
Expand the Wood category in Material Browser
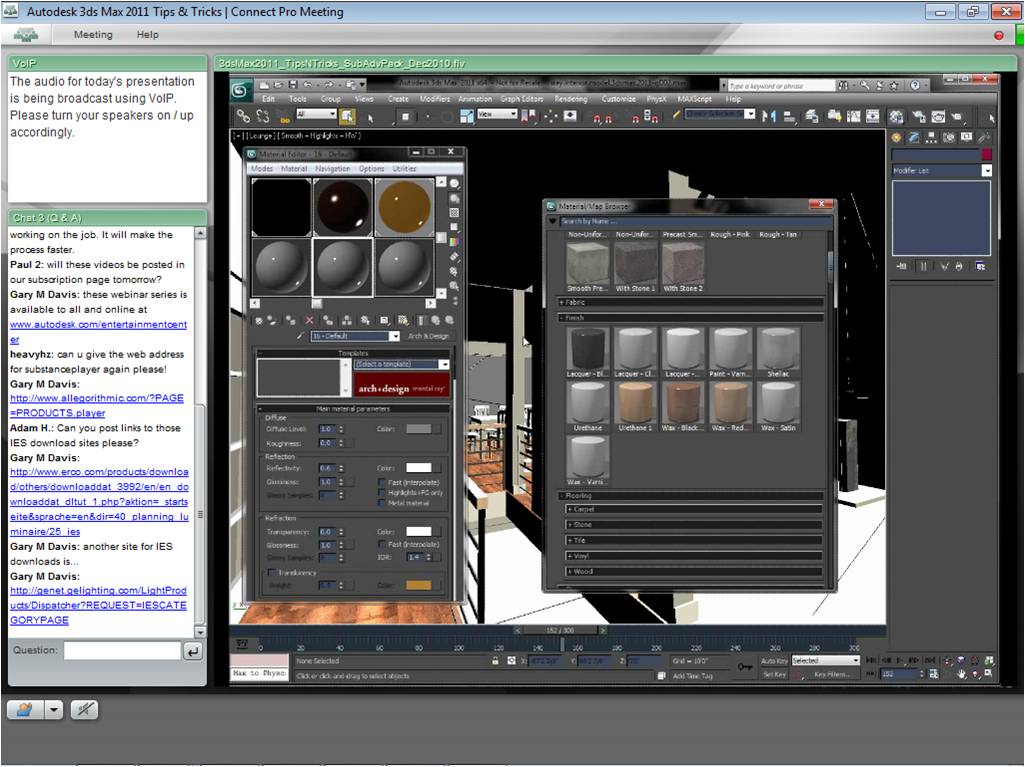coord(694,571)
